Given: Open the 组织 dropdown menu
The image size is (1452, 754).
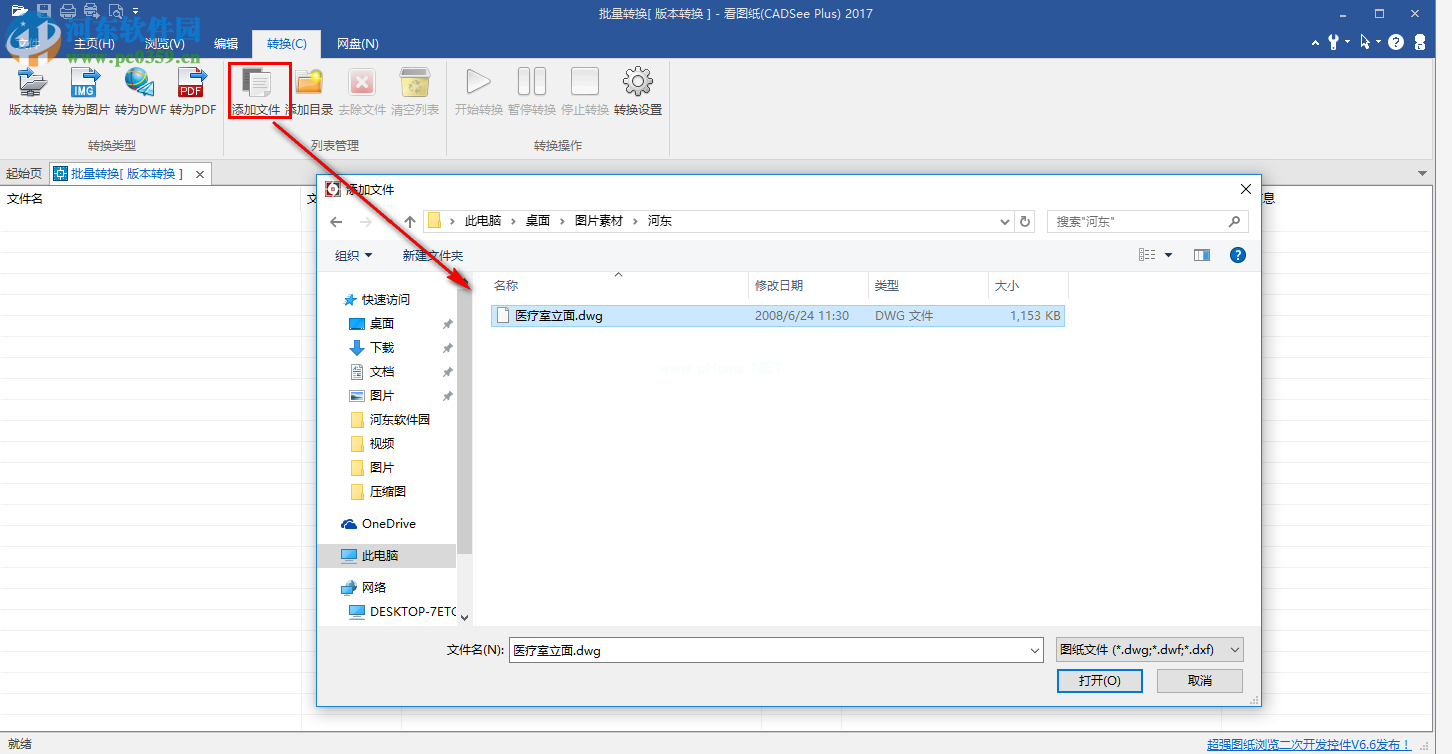Looking at the screenshot, I should point(354,255).
